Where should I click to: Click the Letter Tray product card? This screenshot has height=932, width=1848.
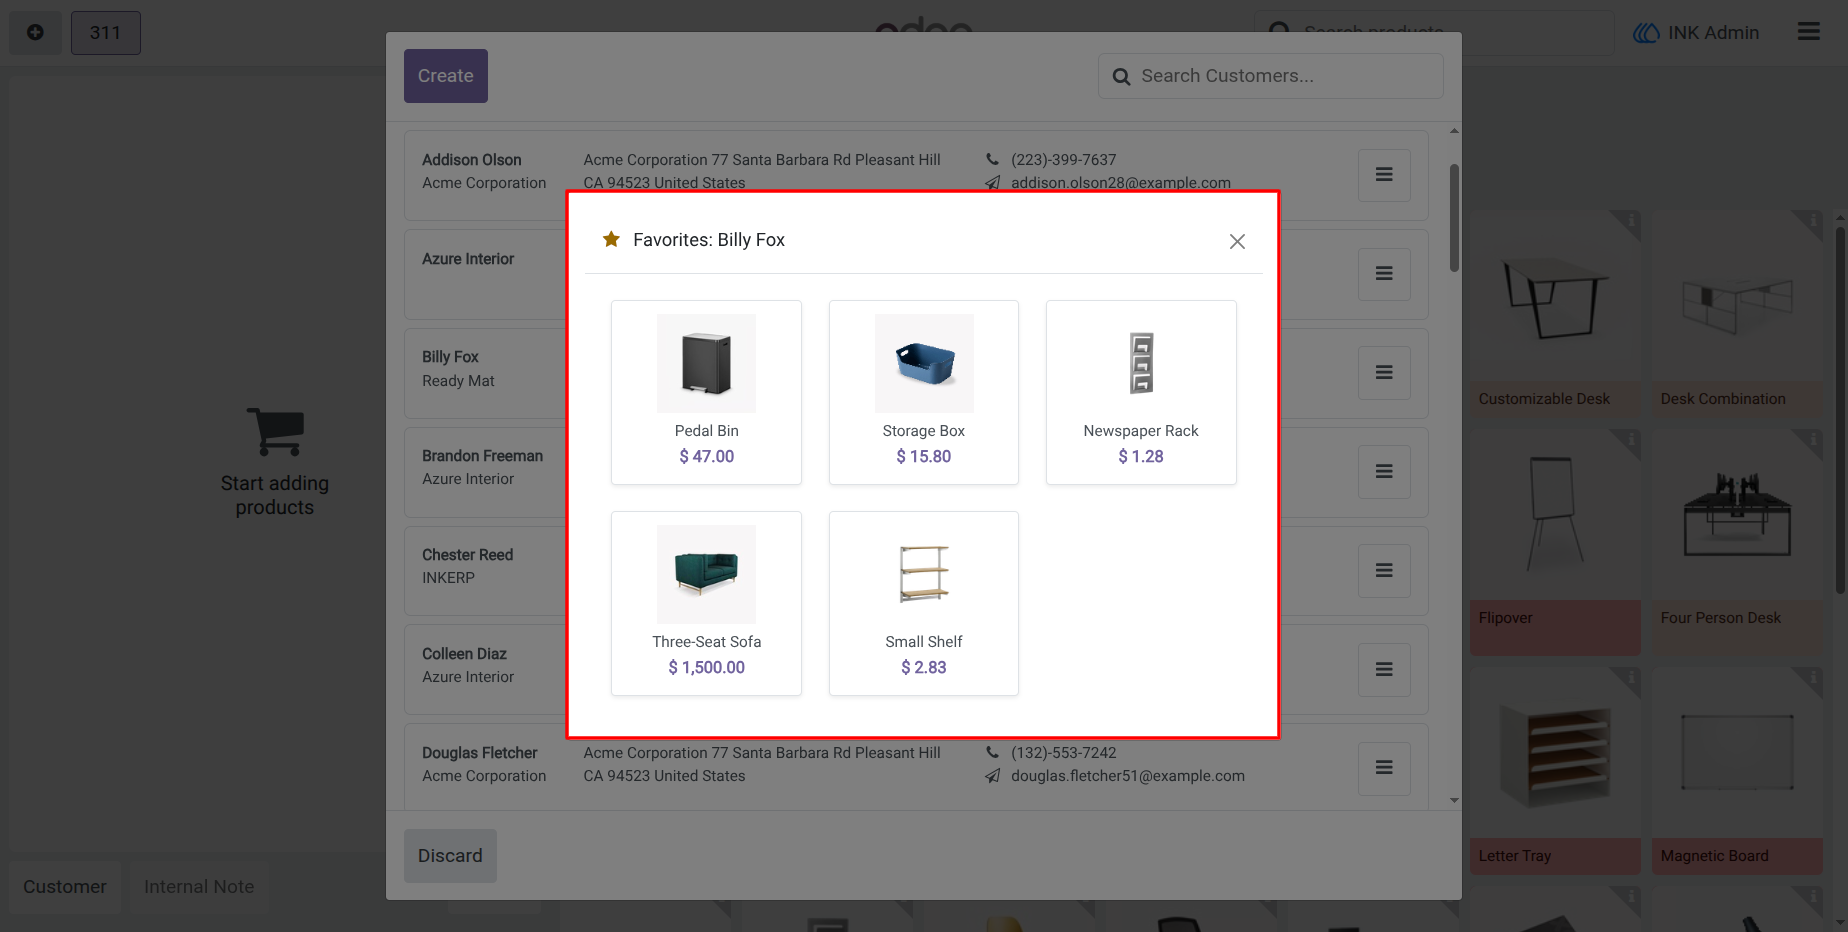point(1555,771)
